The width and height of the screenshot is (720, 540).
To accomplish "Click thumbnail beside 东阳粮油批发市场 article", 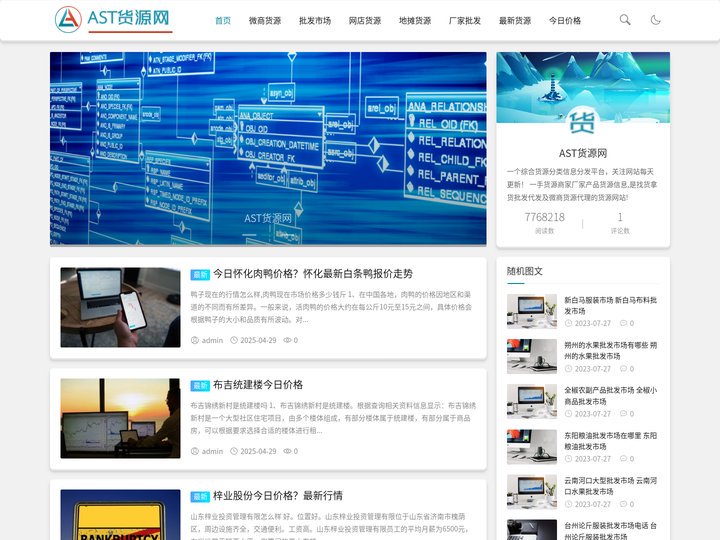I will coord(532,447).
